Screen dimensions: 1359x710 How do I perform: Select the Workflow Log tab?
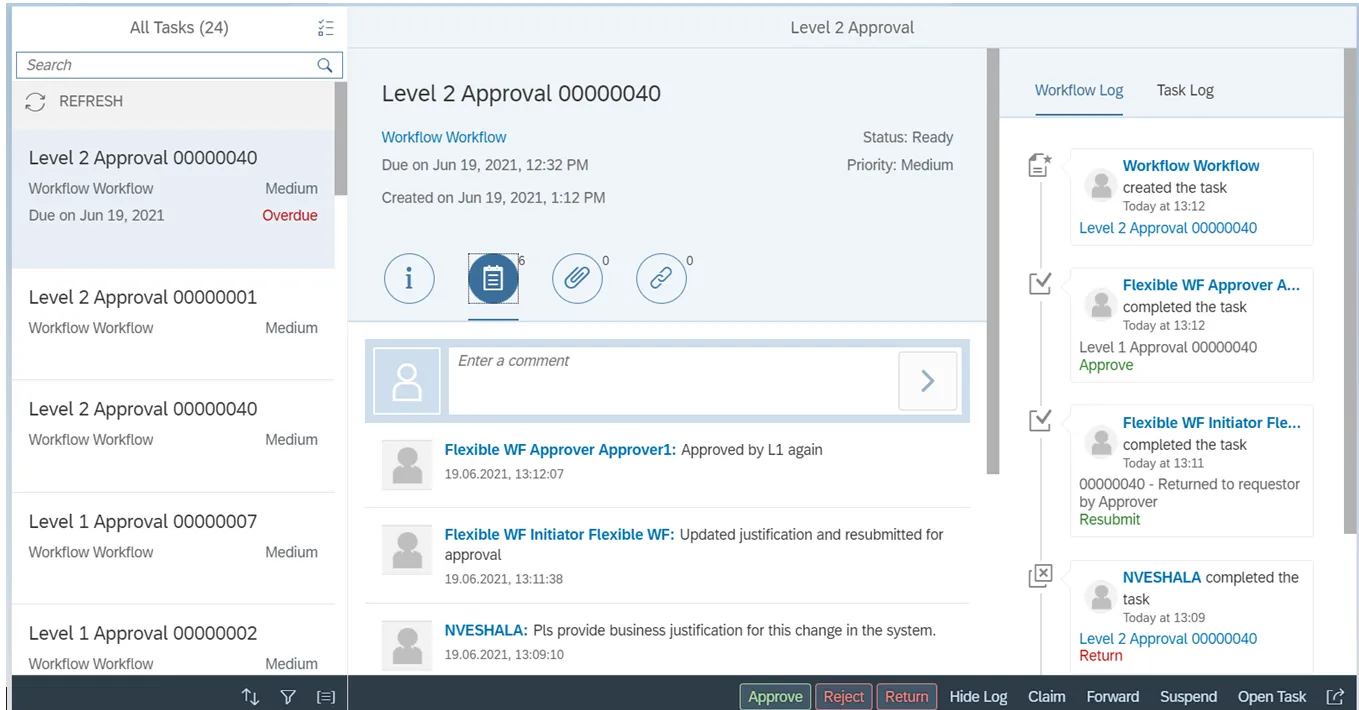point(1078,90)
